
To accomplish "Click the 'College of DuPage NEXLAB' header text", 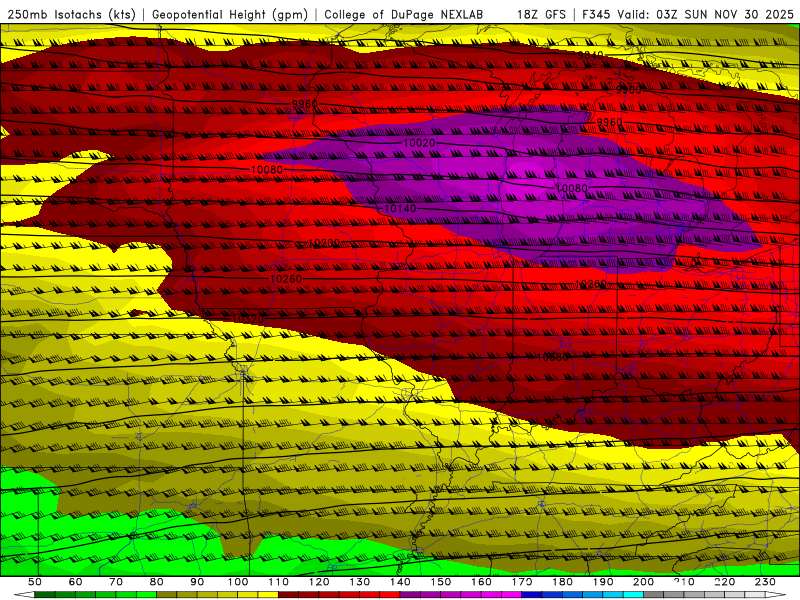I will click(404, 14).
